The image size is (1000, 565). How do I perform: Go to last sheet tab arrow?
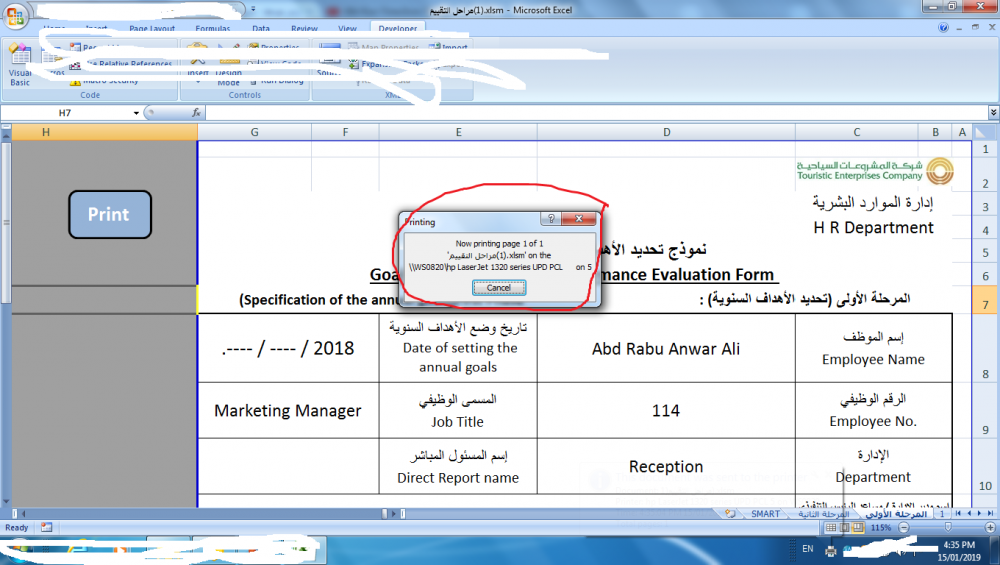(990, 513)
